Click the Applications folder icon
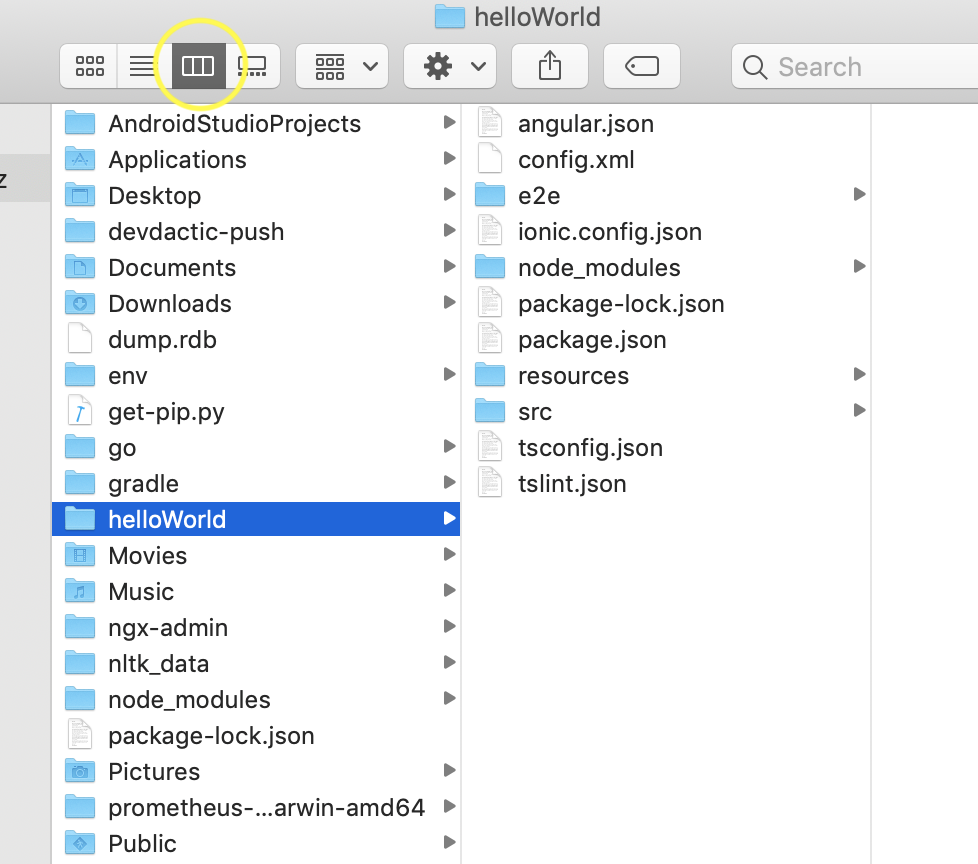This screenshot has width=978, height=864. pyautogui.click(x=80, y=159)
